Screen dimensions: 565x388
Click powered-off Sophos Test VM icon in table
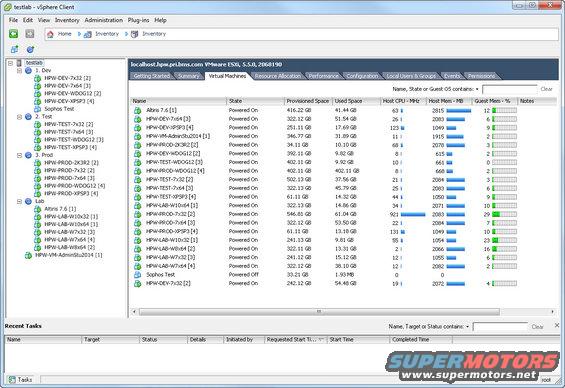pyautogui.click(x=137, y=275)
